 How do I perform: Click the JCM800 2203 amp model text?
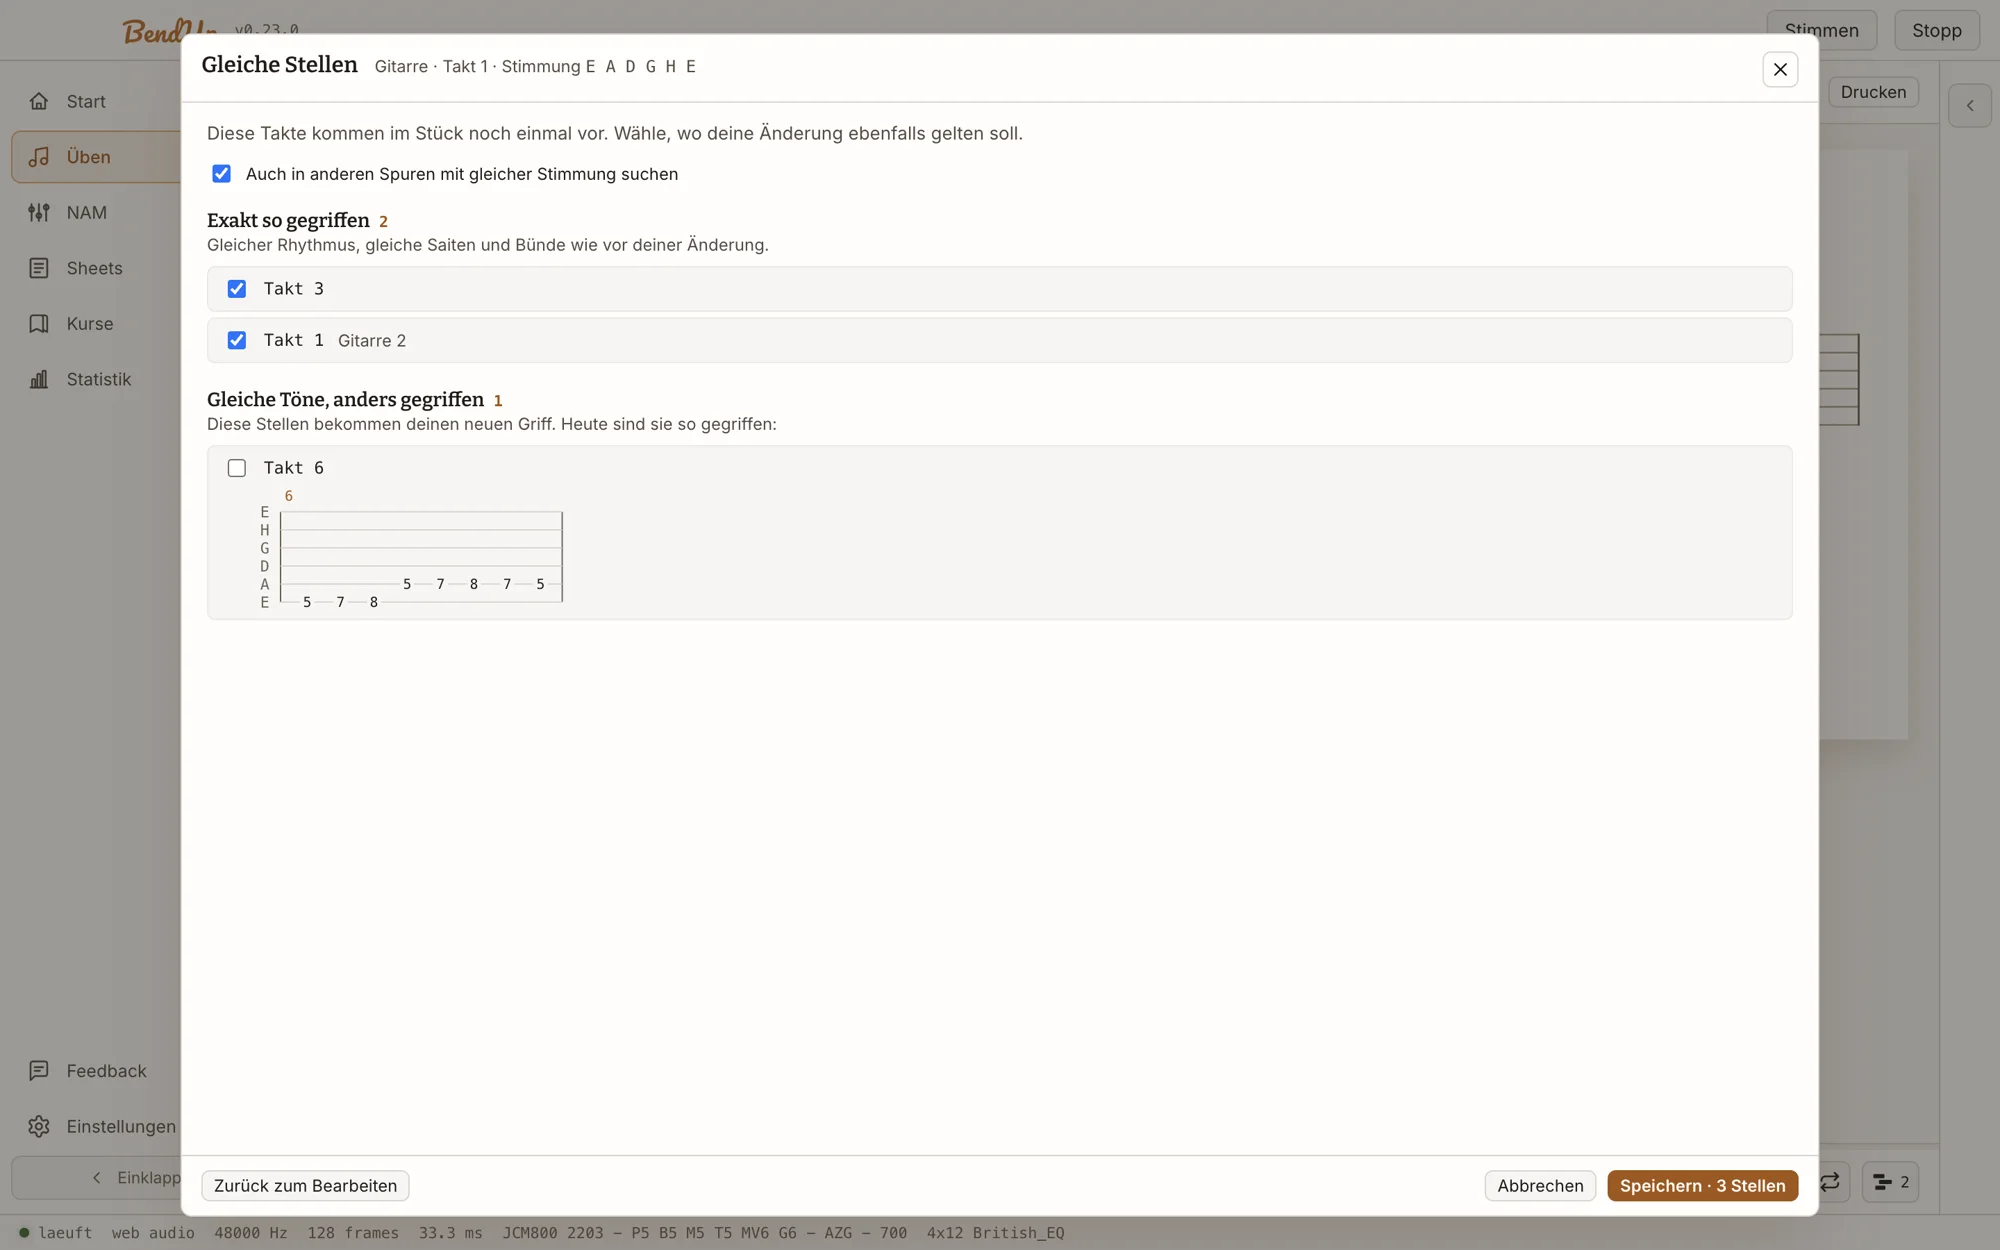tap(705, 1233)
